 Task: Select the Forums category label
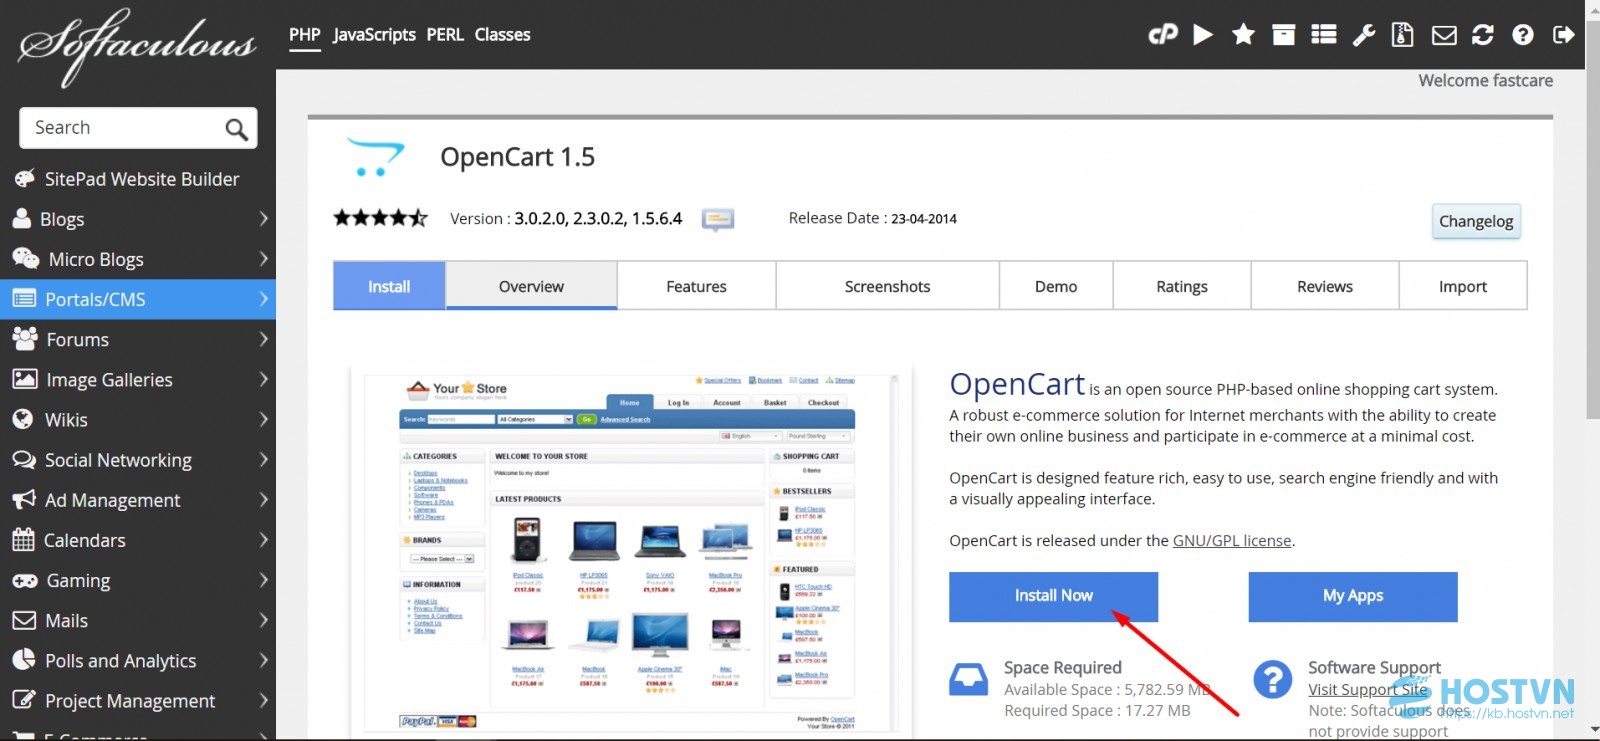point(78,339)
